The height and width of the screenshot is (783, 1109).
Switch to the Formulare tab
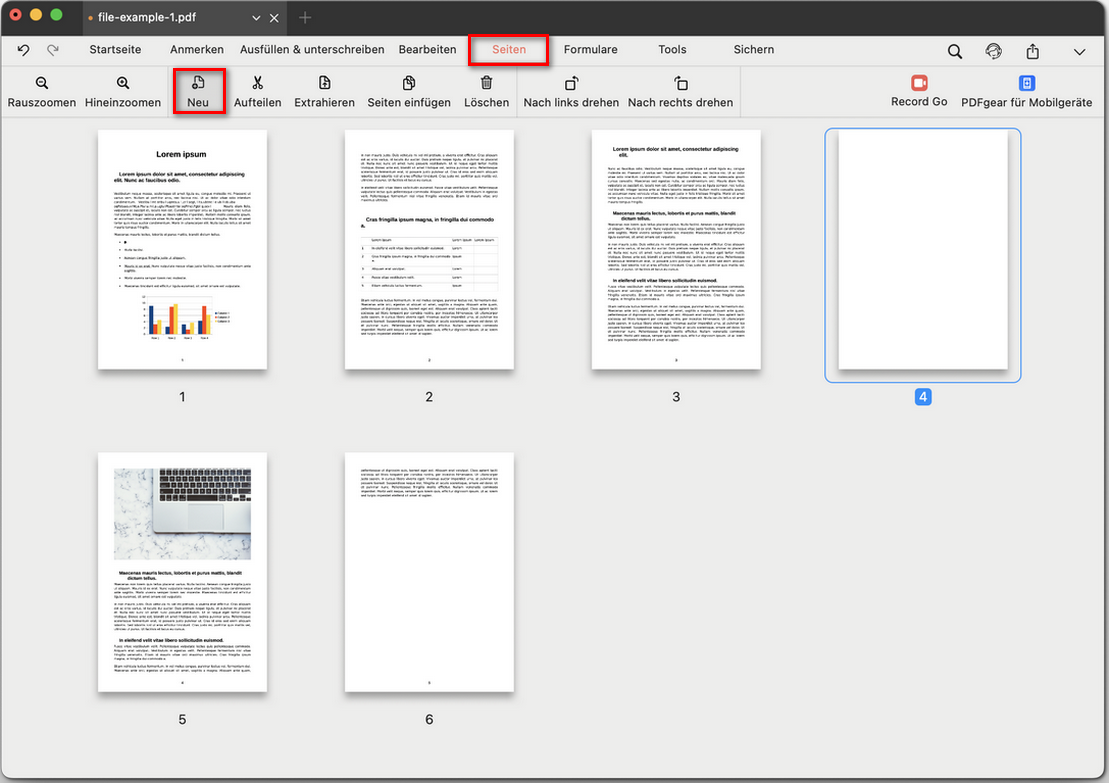(591, 49)
